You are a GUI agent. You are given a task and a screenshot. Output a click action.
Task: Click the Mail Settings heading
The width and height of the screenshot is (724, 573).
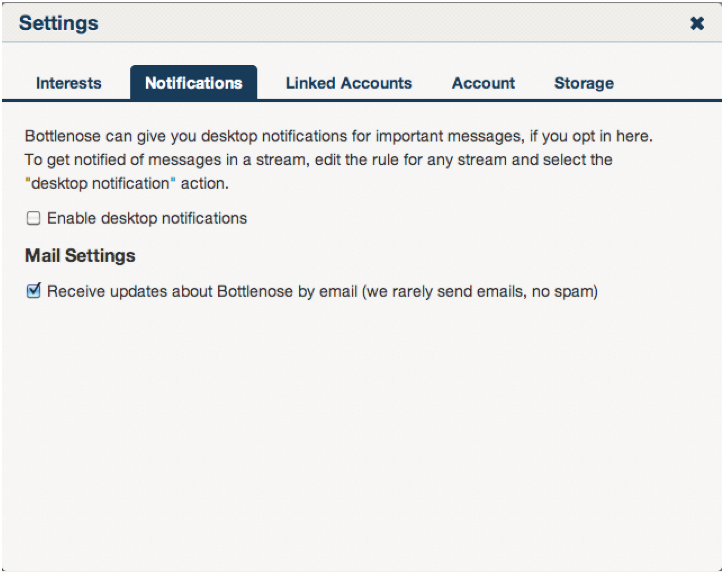tap(80, 256)
